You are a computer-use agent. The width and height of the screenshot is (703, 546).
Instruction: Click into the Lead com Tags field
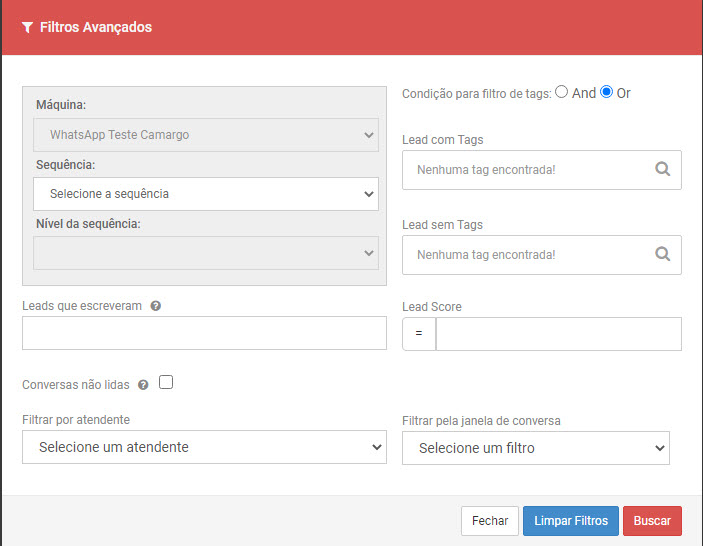[525, 170]
